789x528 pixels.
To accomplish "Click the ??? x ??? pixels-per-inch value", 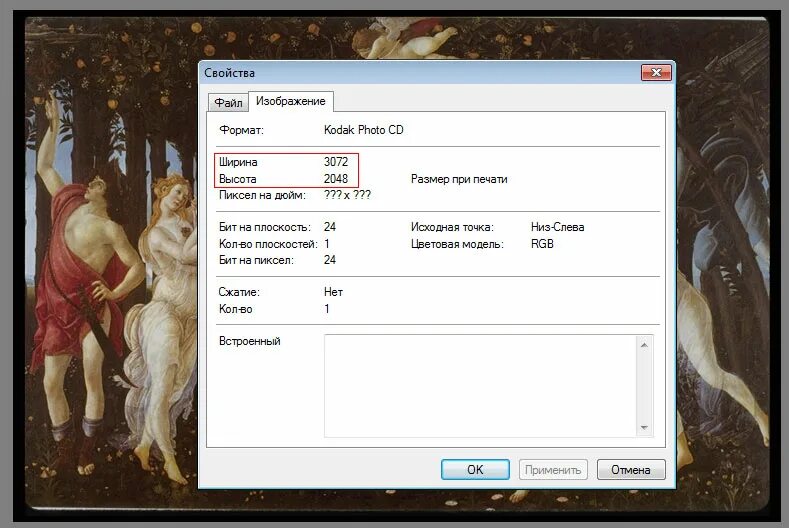I will point(347,195).
